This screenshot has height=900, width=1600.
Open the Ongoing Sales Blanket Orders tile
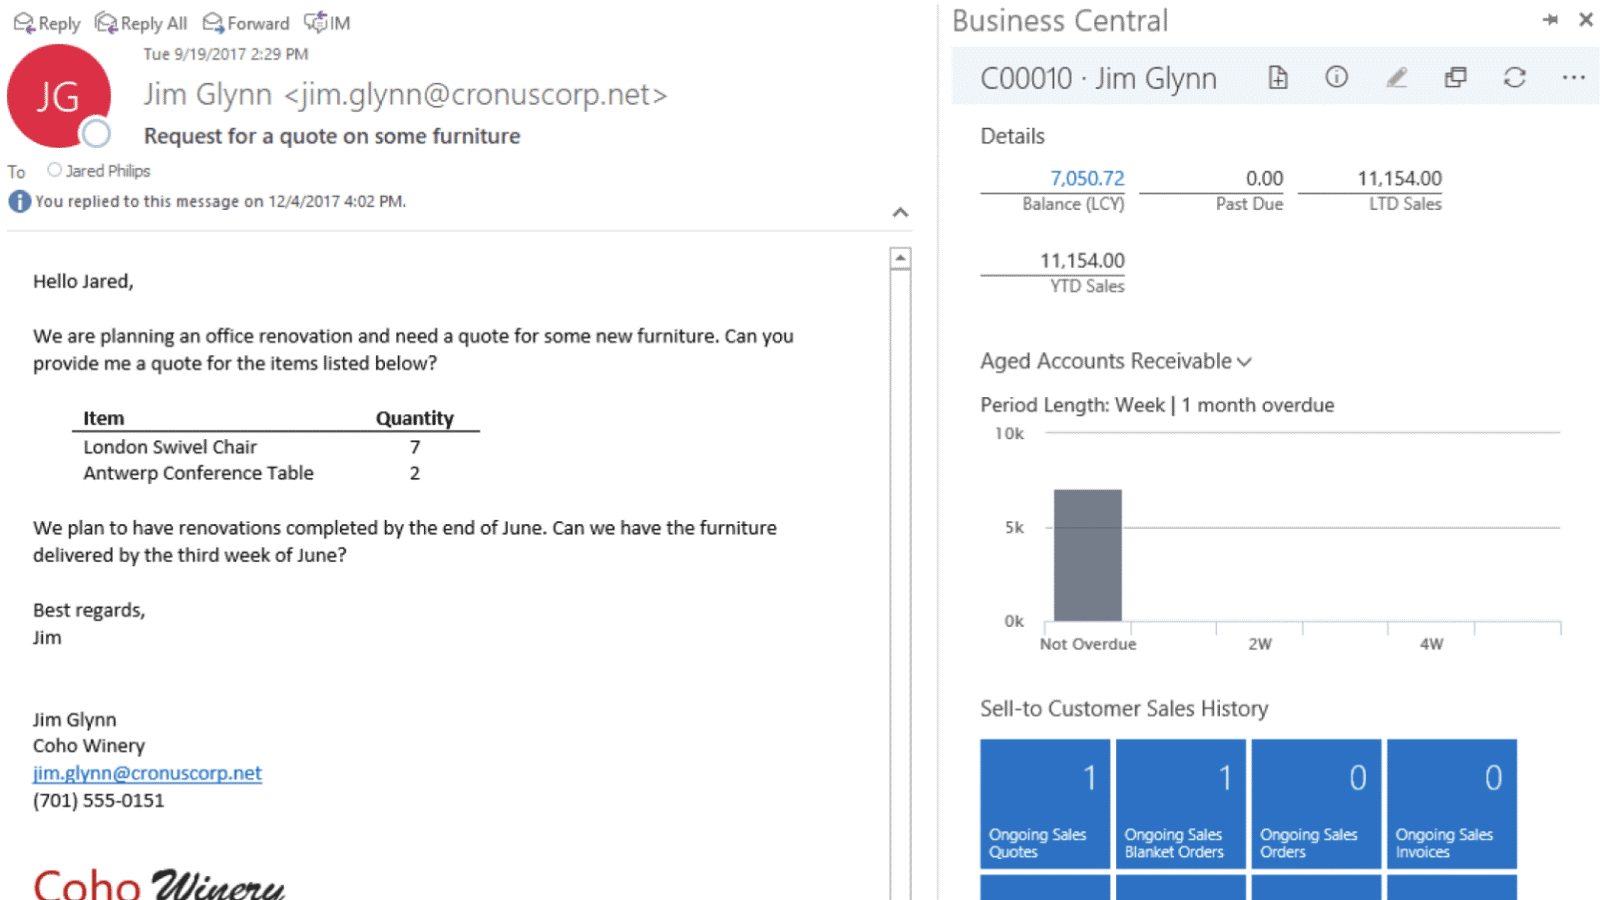point(1180,803)
